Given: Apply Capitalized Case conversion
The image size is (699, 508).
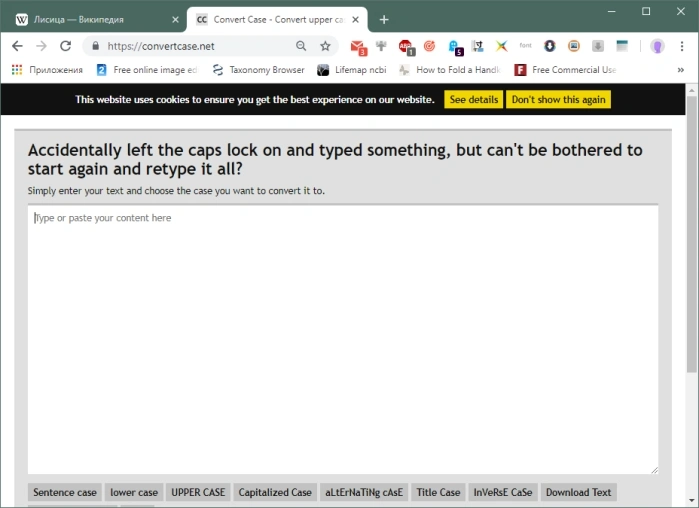Looking at the screenshot, I should click(x=275, y=492).
